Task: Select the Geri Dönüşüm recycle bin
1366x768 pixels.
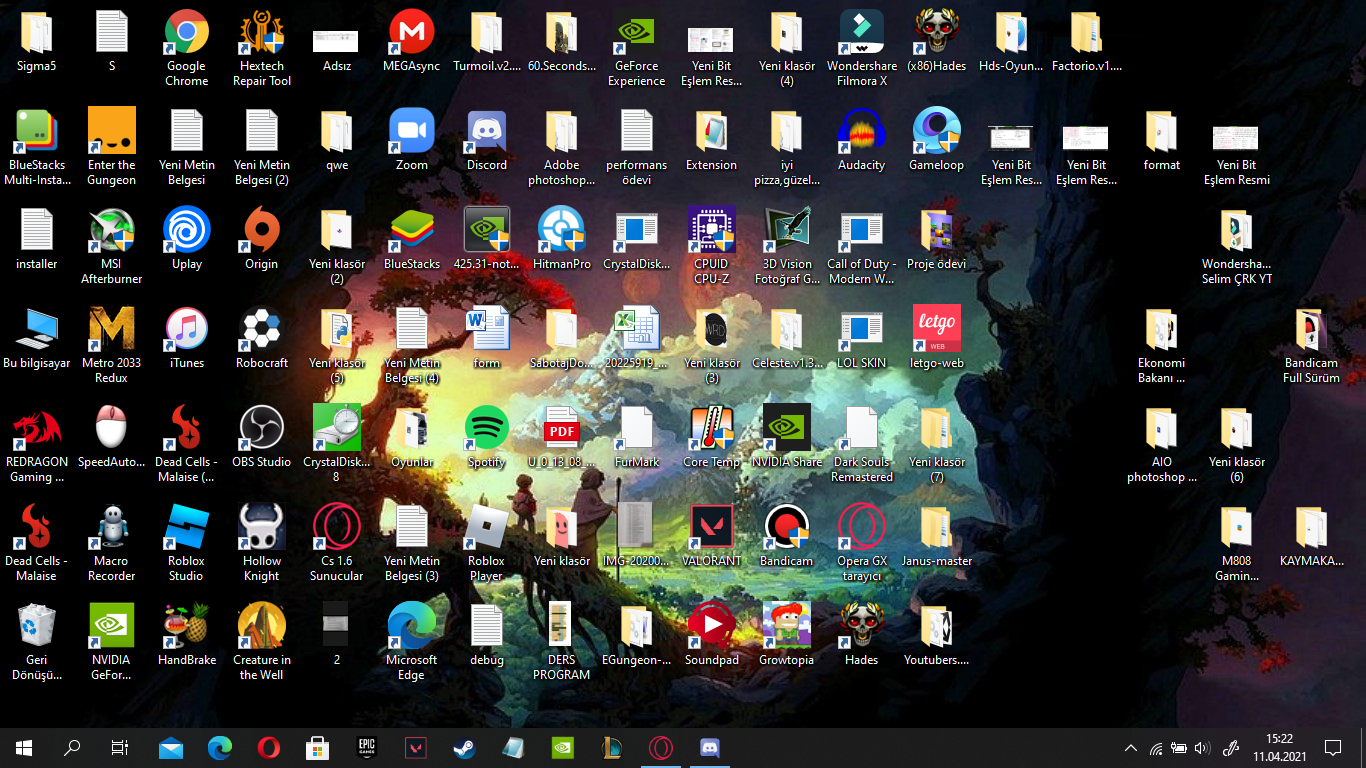Action: tap(37, 642)
